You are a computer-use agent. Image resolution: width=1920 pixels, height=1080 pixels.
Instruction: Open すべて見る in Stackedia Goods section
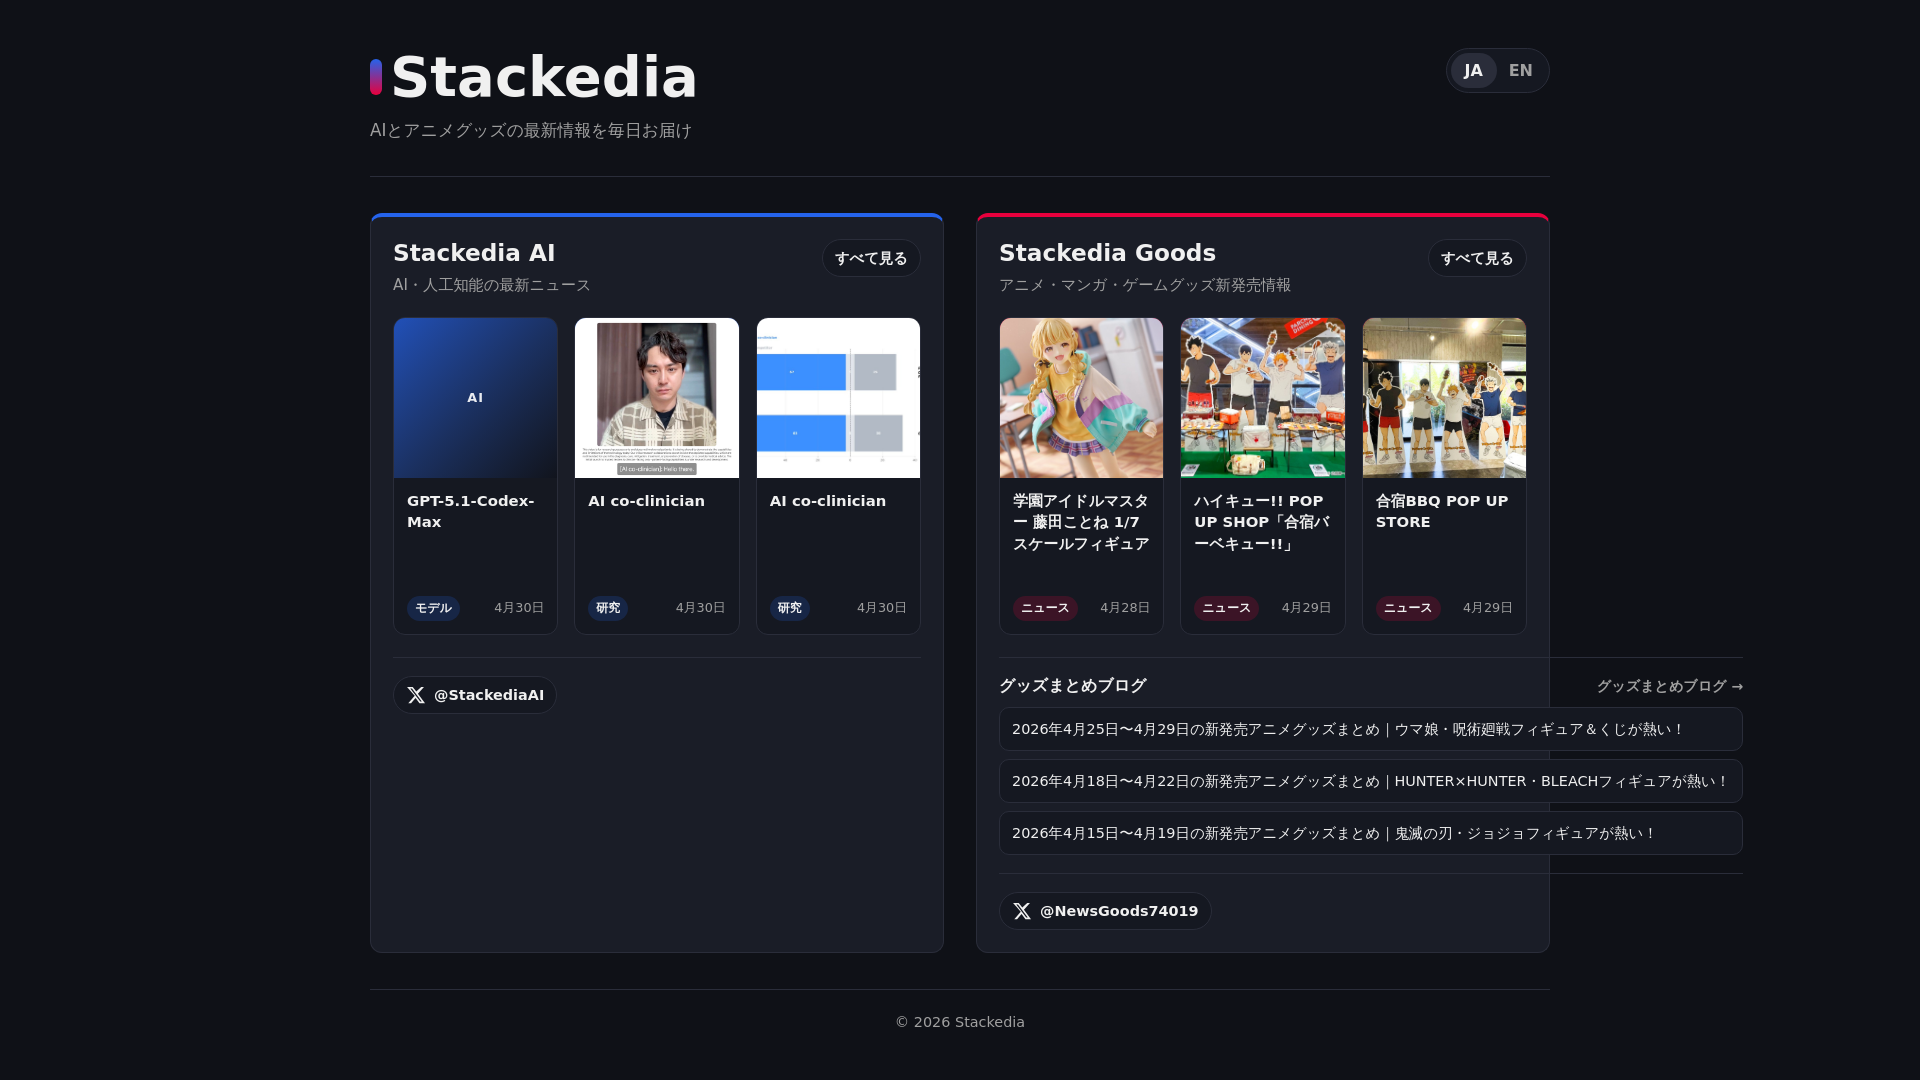tap(1477, 258)
